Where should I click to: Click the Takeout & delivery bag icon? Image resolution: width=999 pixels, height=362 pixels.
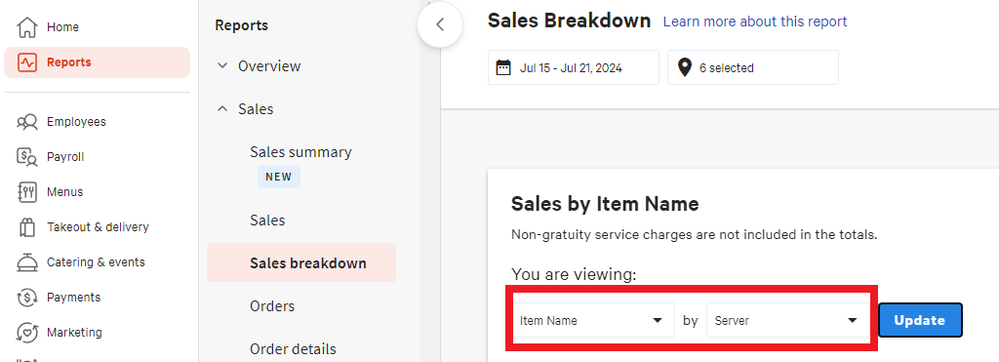(27, 227)
